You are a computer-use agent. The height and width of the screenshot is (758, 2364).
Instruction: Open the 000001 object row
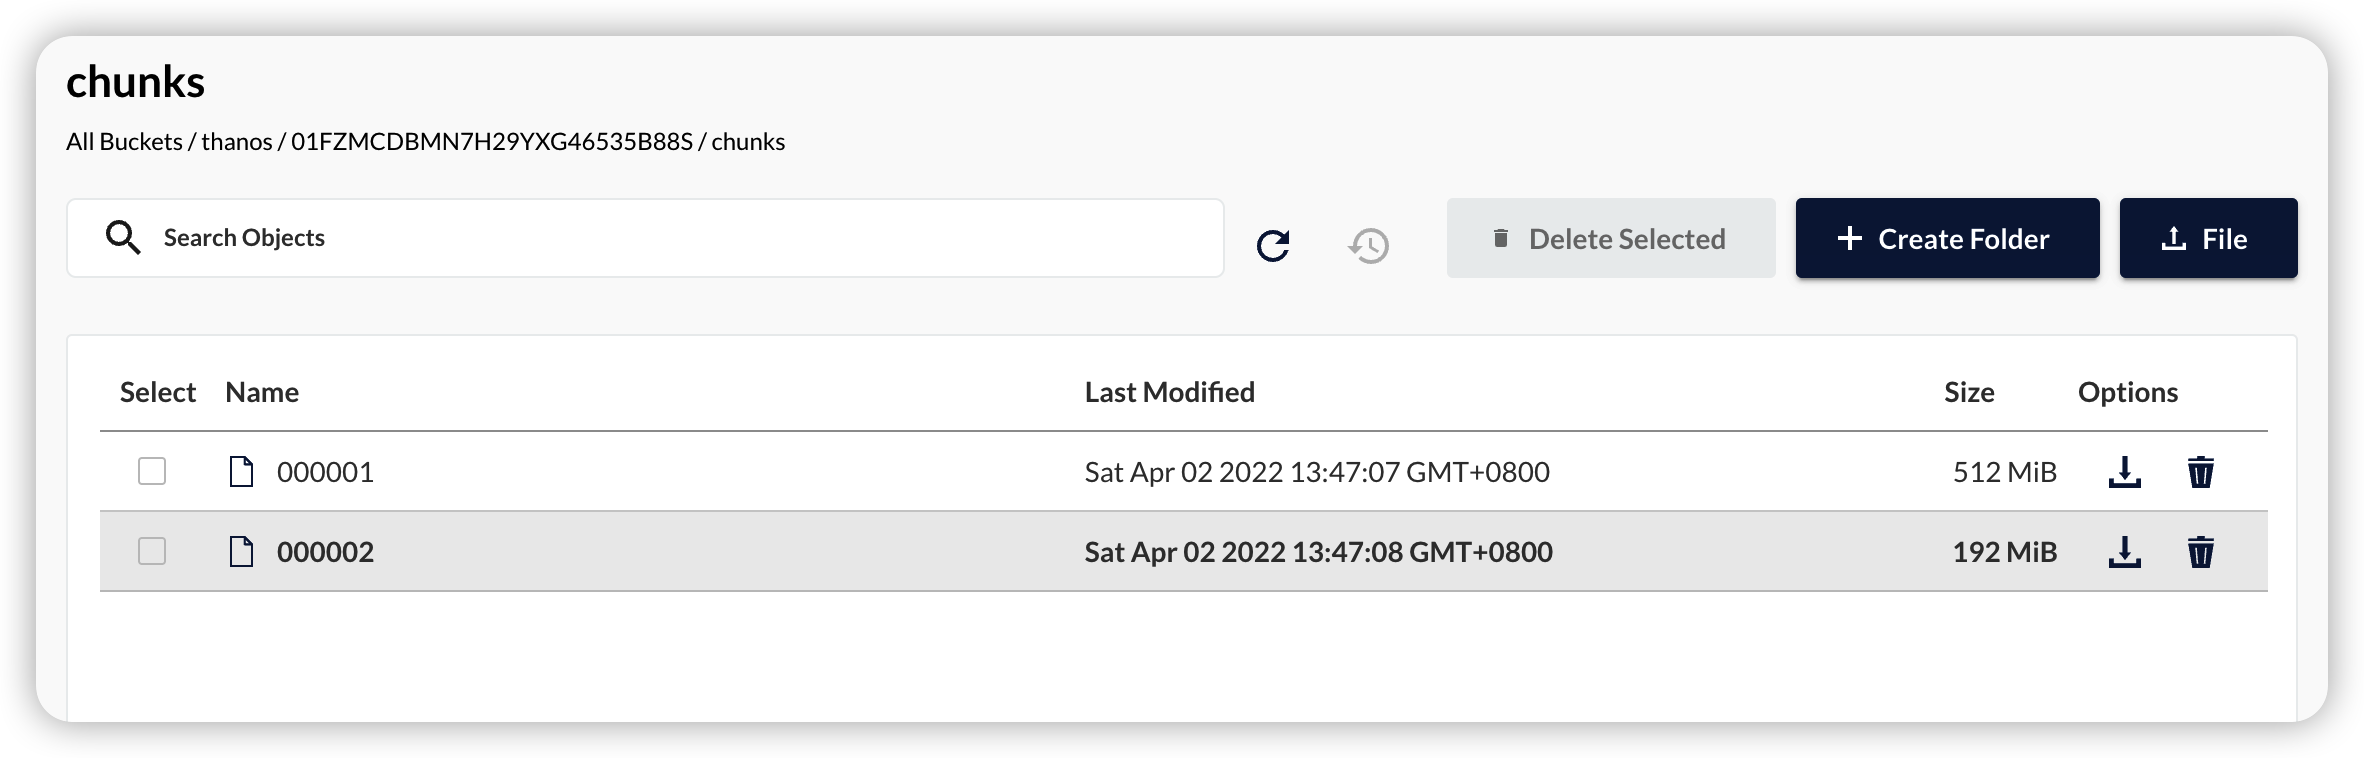coord(325,472)
